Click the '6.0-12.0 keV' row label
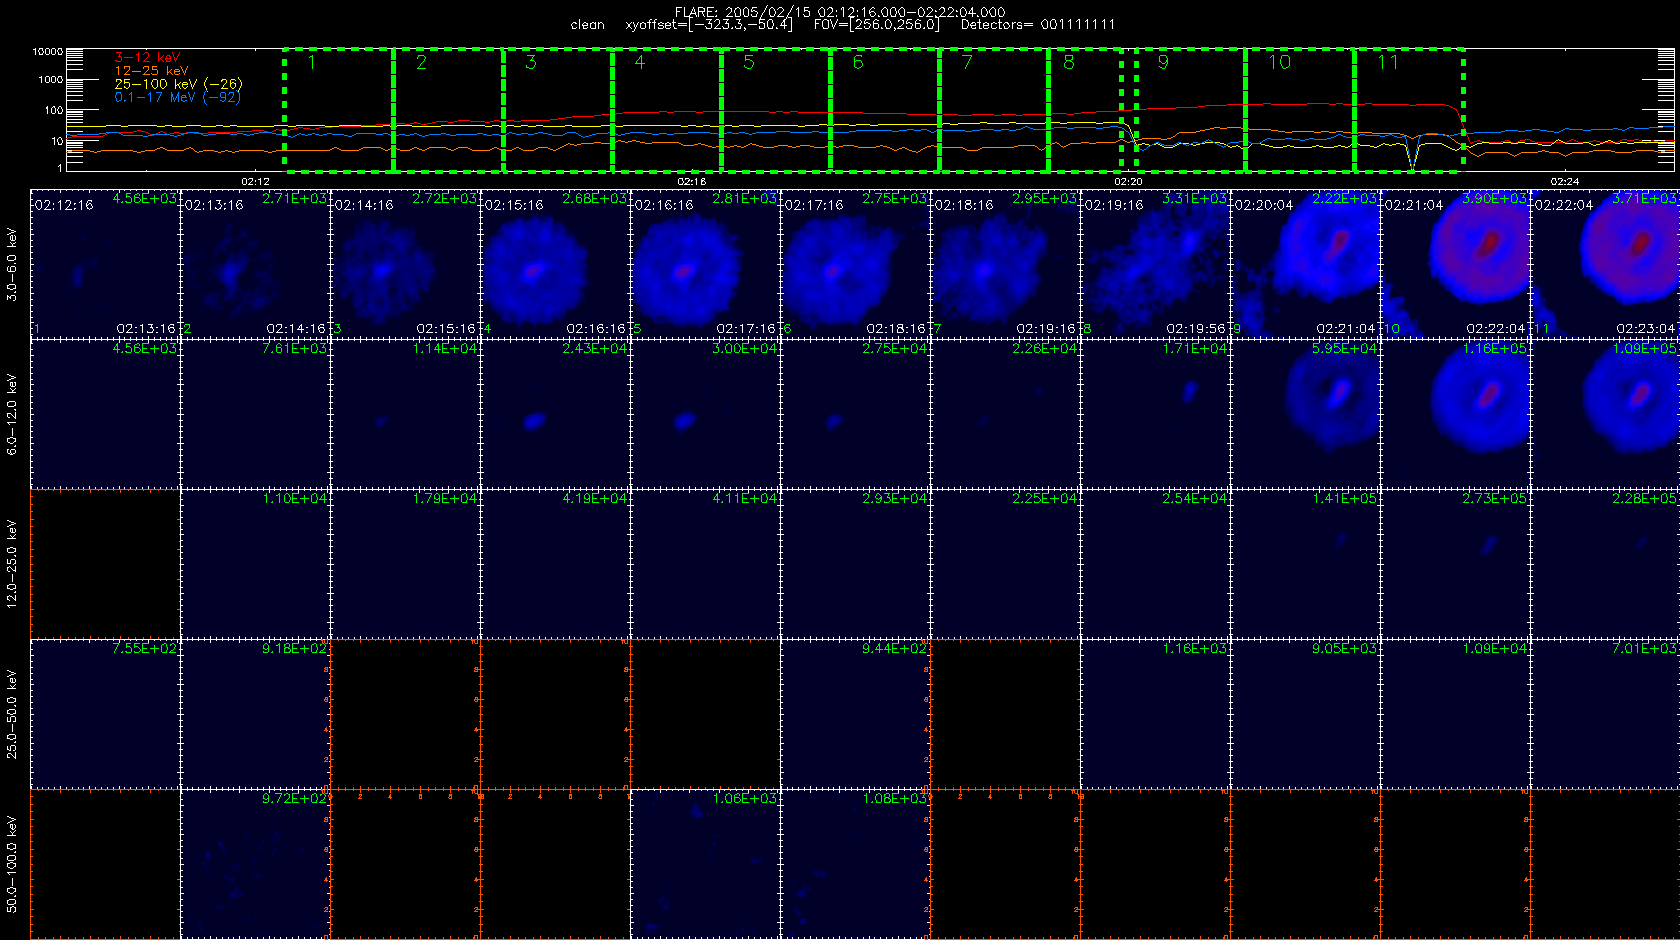The height and width of the screenshot is (940, 1680). coord(12,414)
